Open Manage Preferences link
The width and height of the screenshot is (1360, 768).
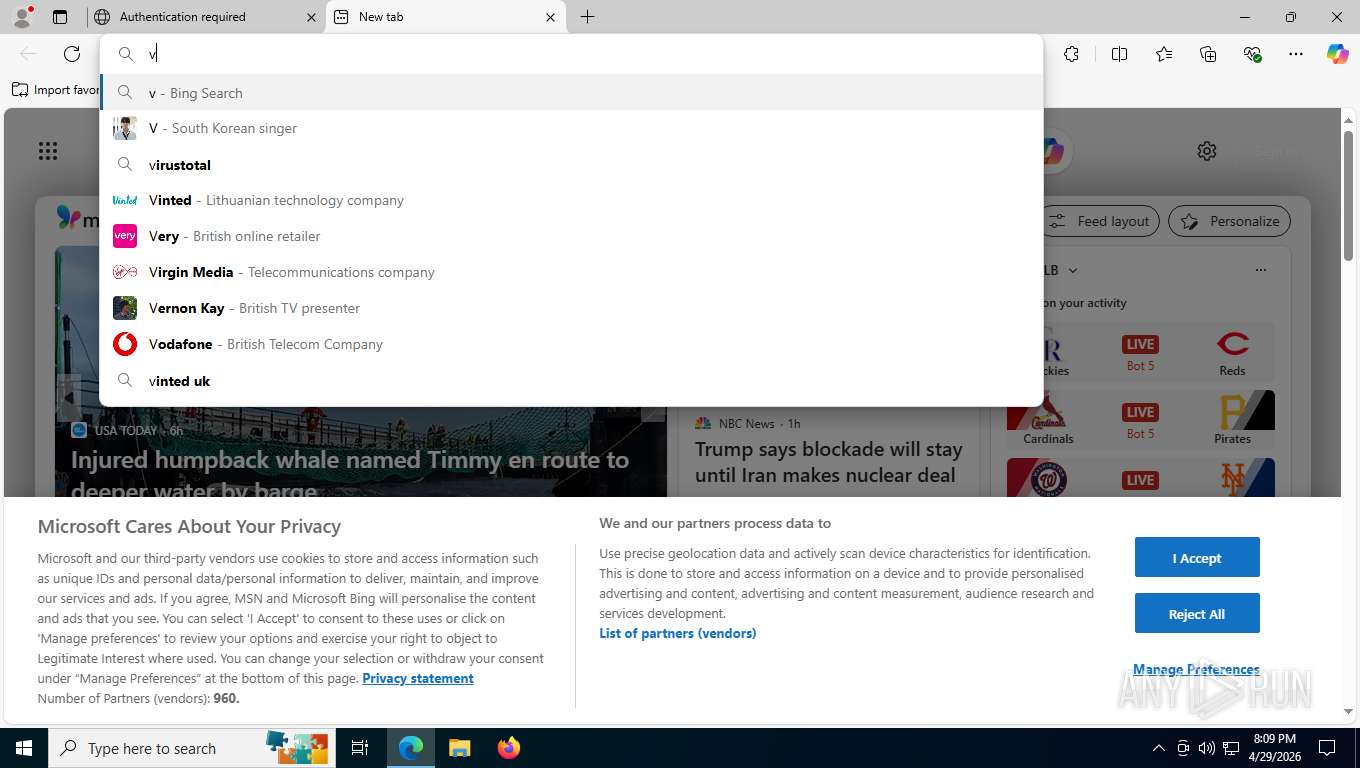(1196, 669)
